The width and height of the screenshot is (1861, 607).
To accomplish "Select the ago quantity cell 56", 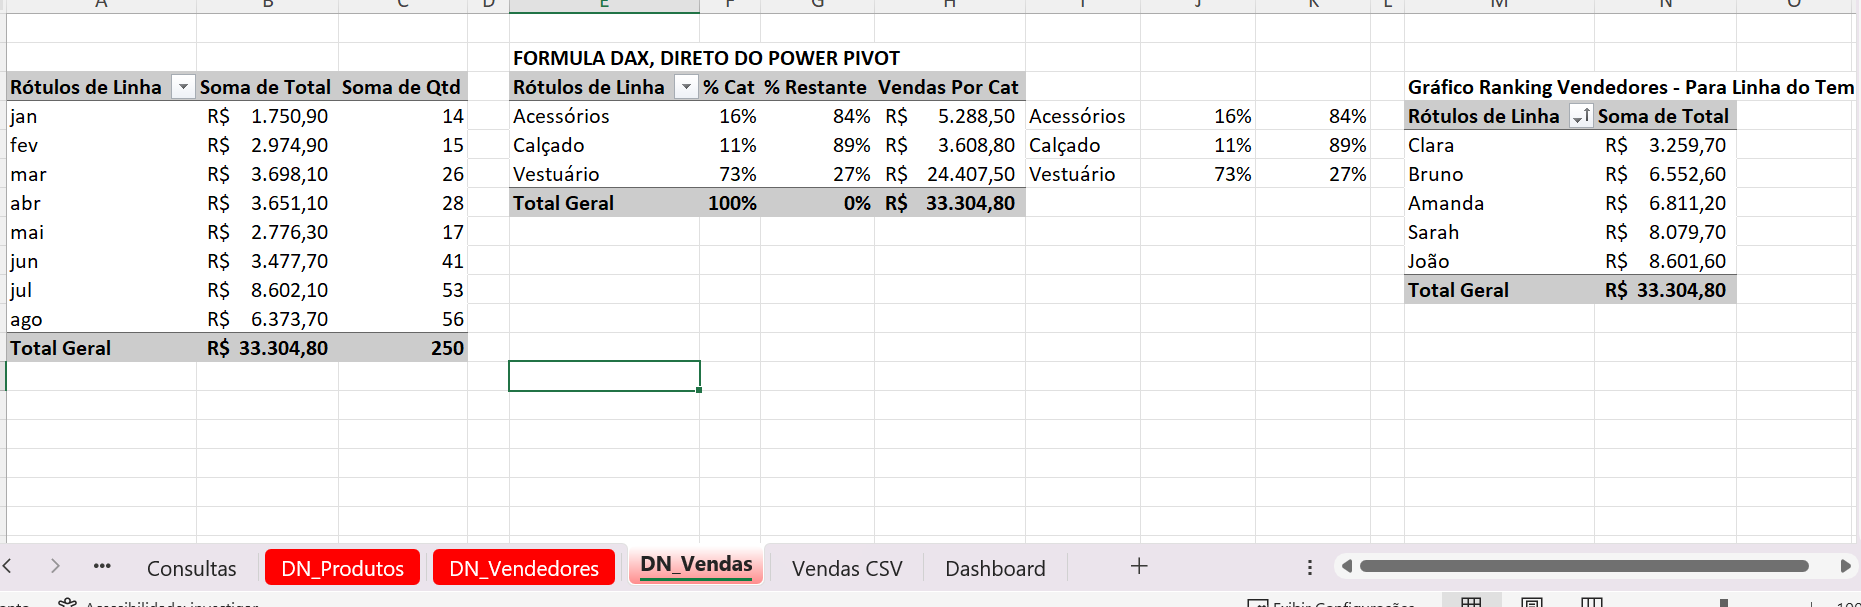I will click(403, 319).
